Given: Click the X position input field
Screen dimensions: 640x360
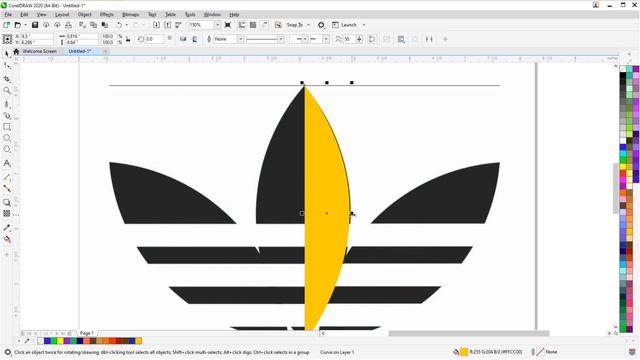Looking at the screenshot, I should 36,36.
